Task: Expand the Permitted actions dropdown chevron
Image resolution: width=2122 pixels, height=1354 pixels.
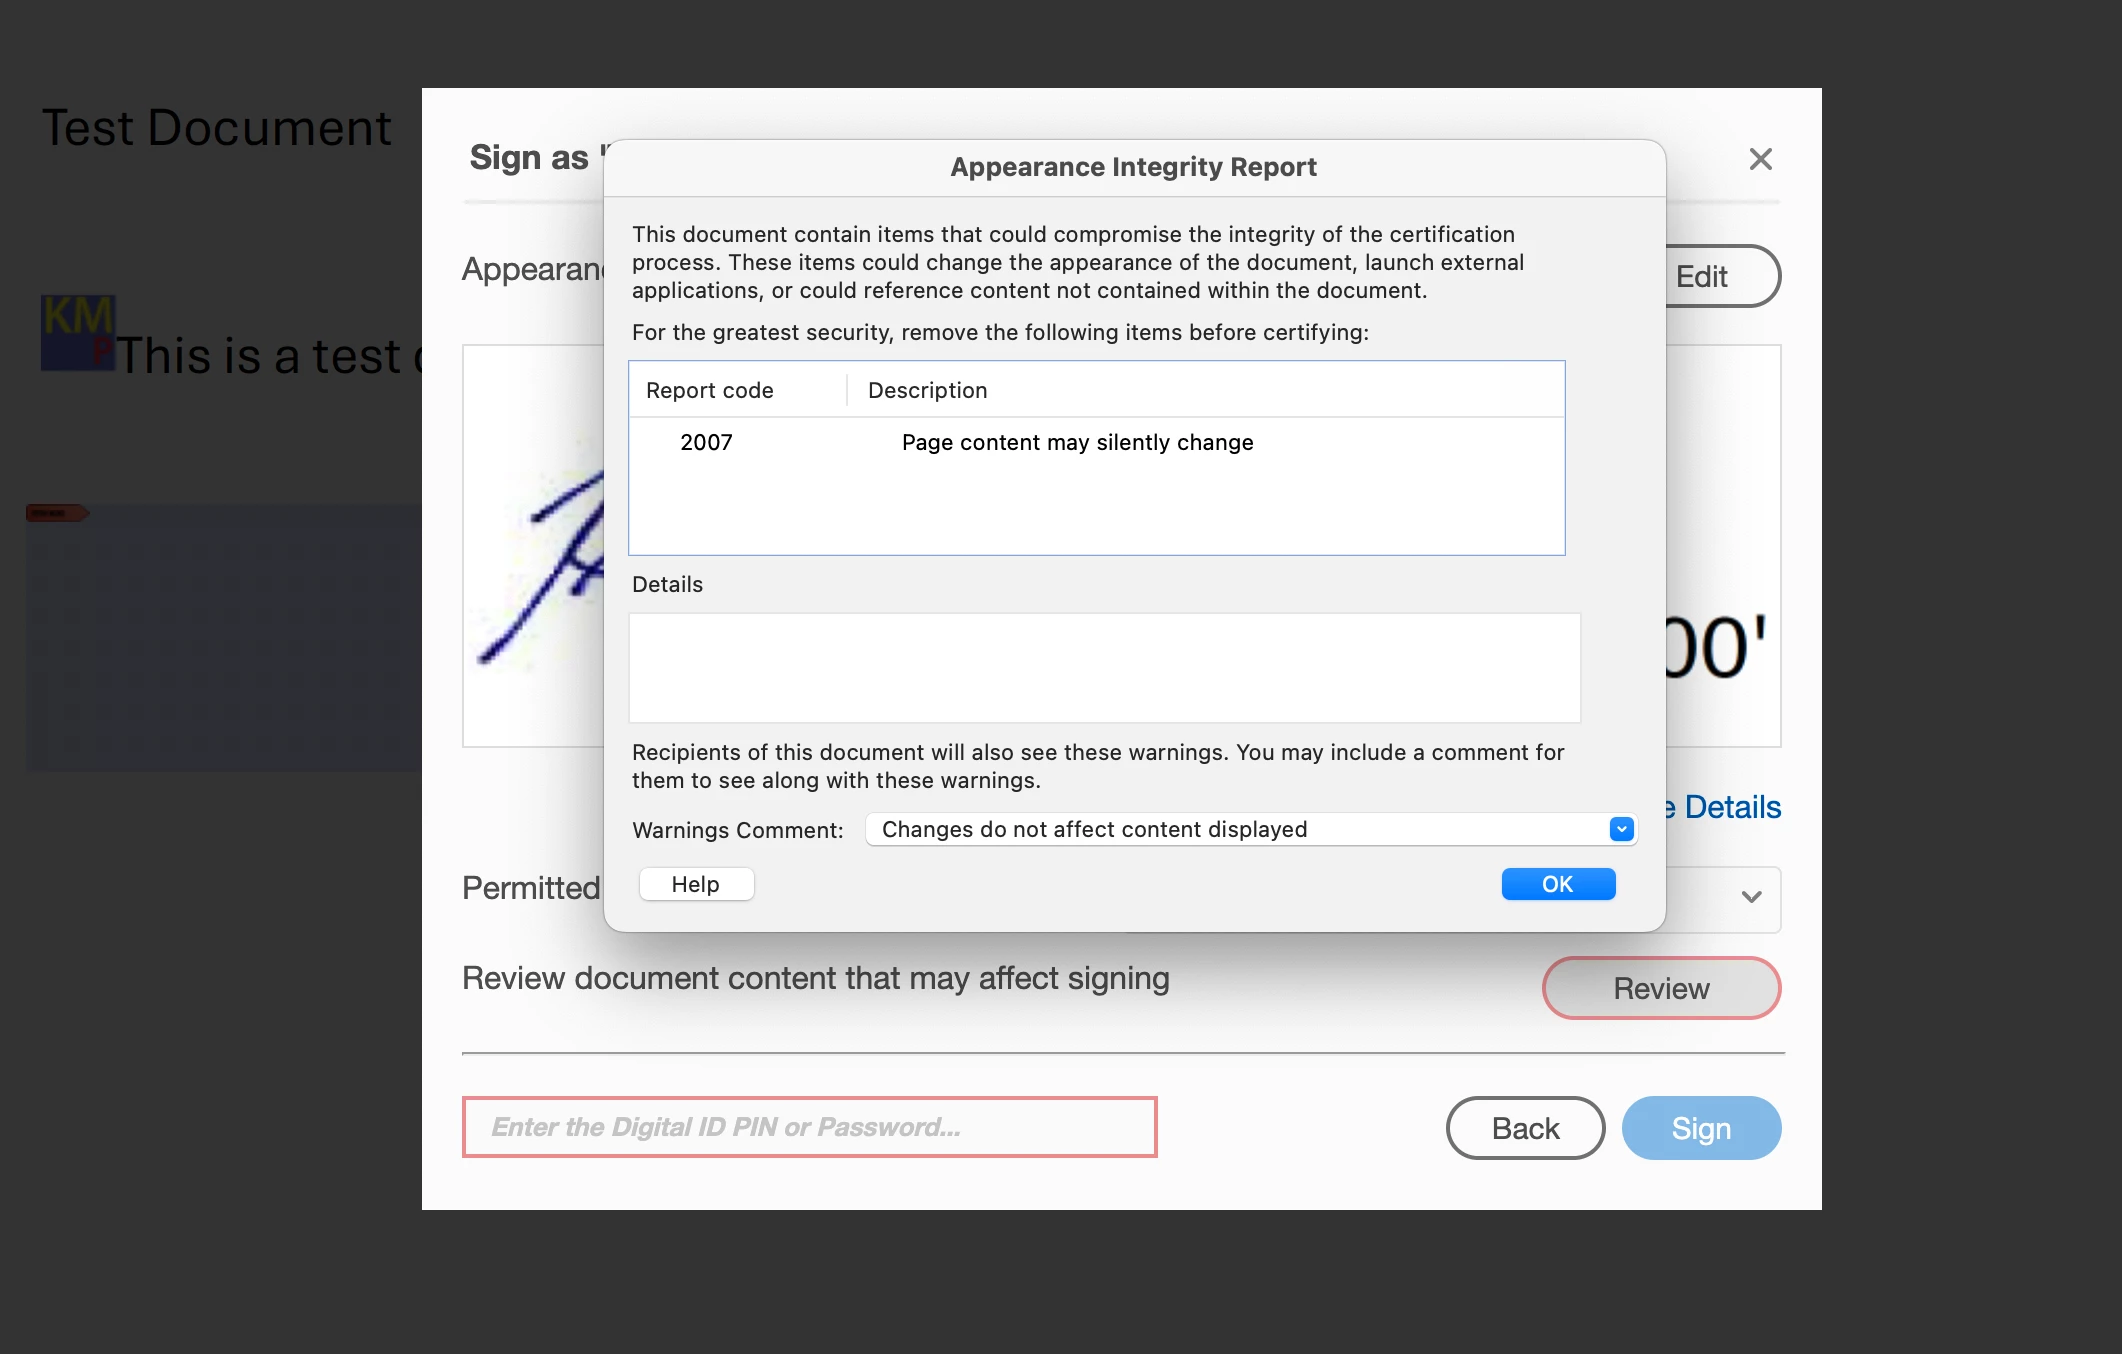Action: 1750,897
